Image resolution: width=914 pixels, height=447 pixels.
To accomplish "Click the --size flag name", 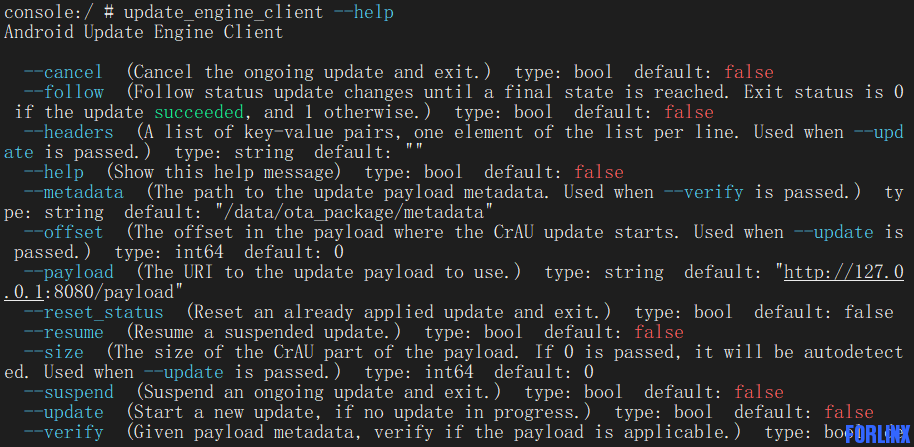I will [54, 352].
